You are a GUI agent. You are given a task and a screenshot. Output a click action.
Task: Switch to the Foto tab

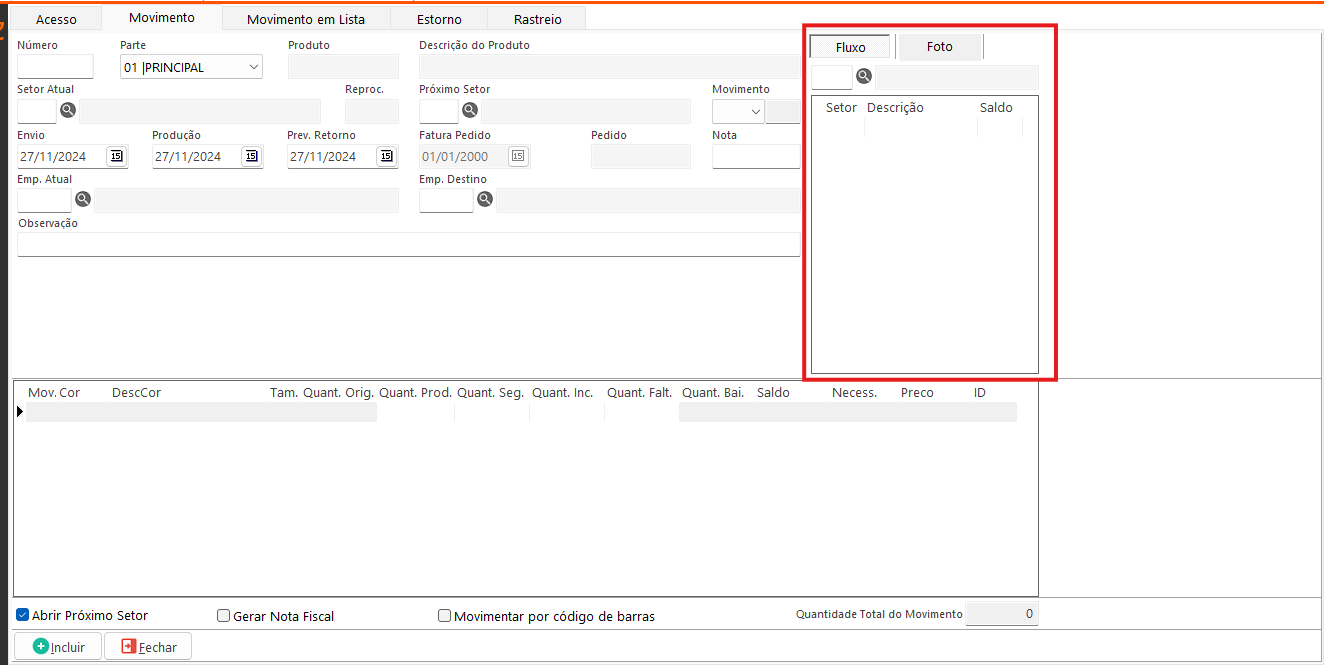(939, 47)
